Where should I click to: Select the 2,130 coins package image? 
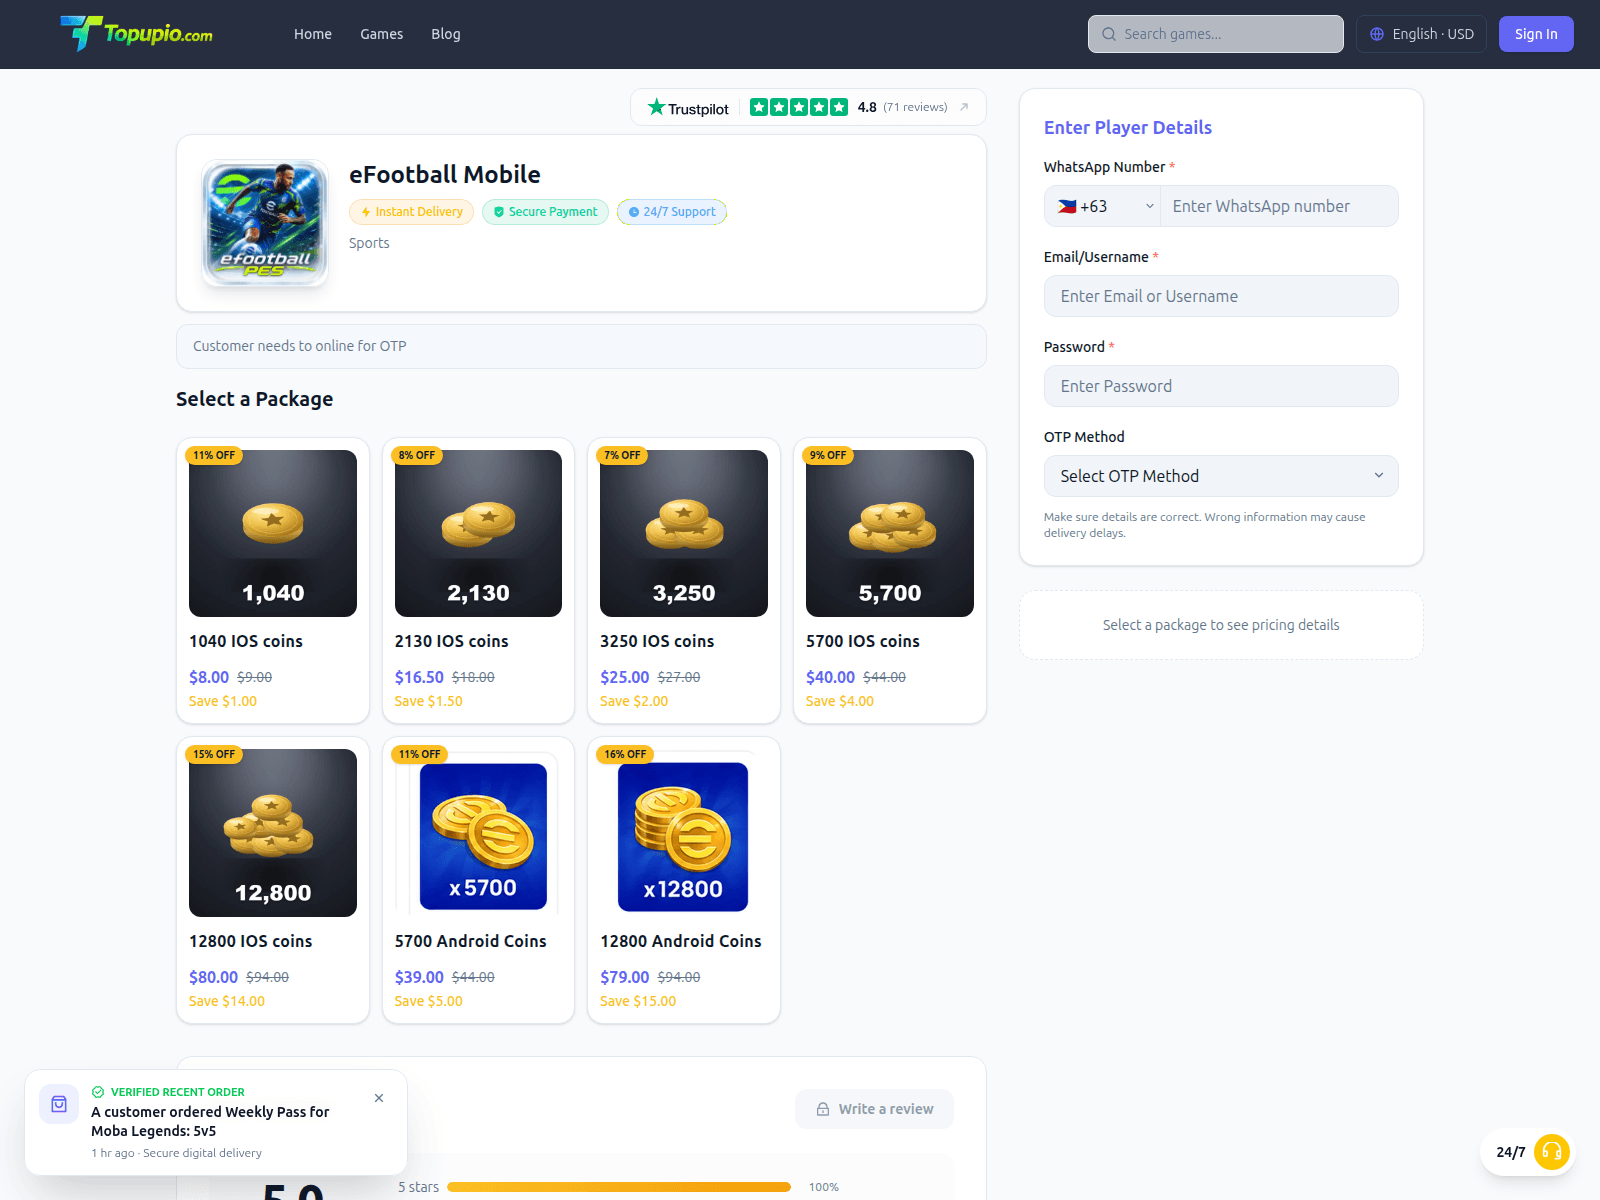(478, 533)
